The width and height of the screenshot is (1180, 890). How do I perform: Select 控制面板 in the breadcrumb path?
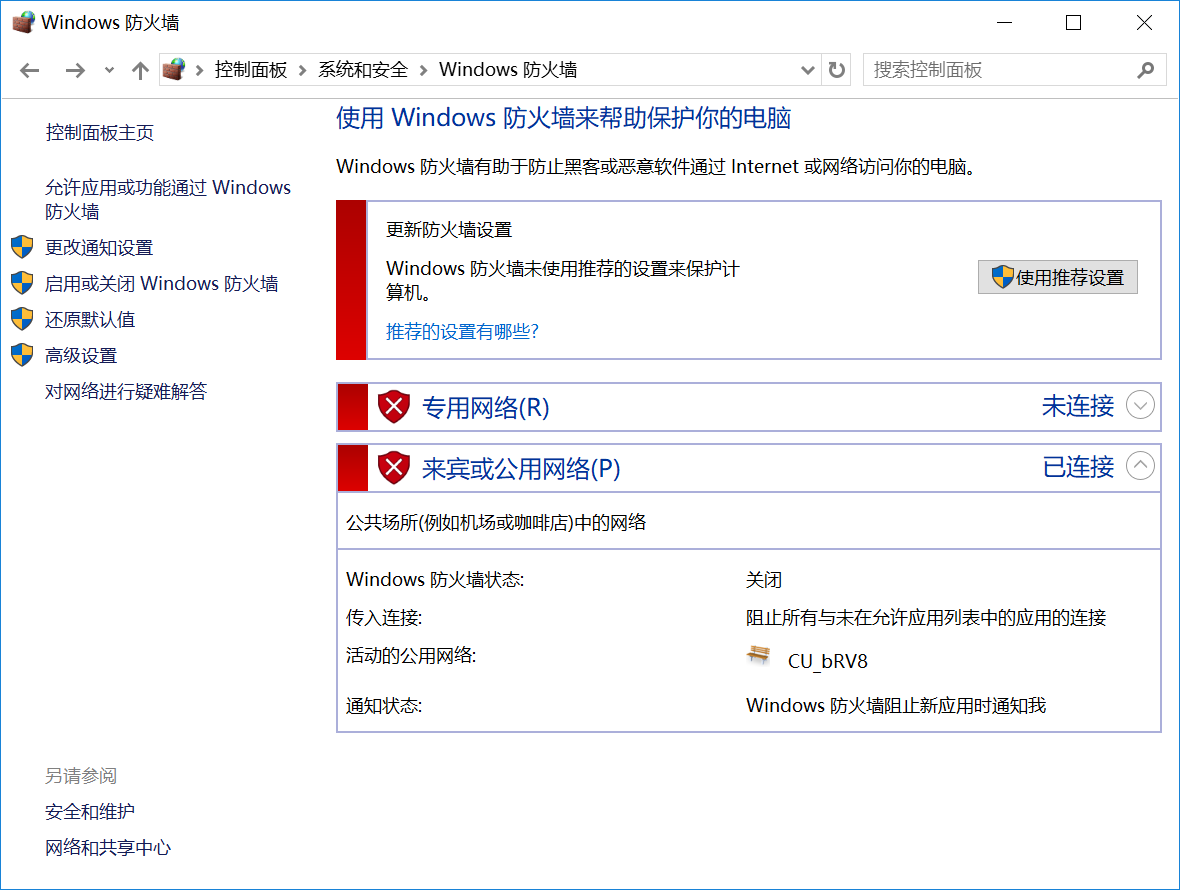click(x=251, y=70)
